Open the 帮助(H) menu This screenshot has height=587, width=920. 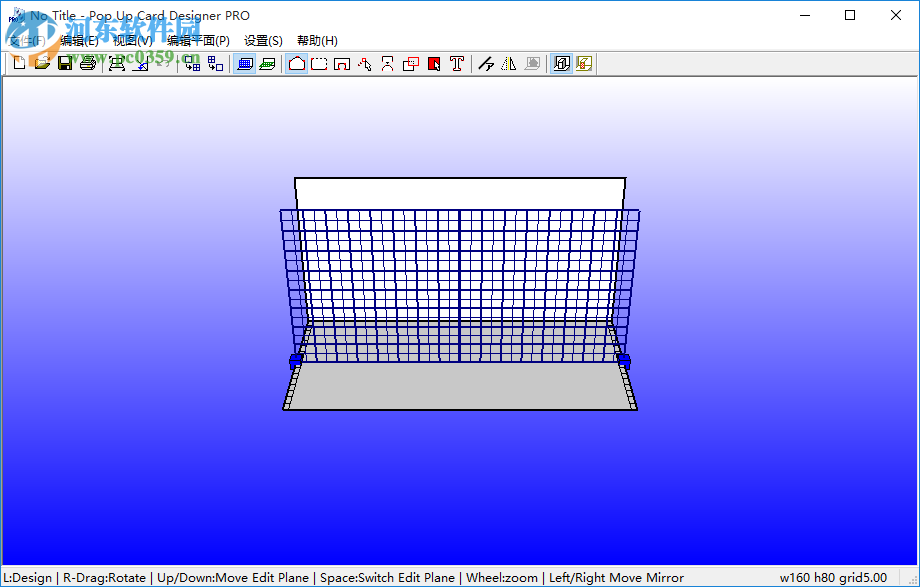[x=317, y=41]
